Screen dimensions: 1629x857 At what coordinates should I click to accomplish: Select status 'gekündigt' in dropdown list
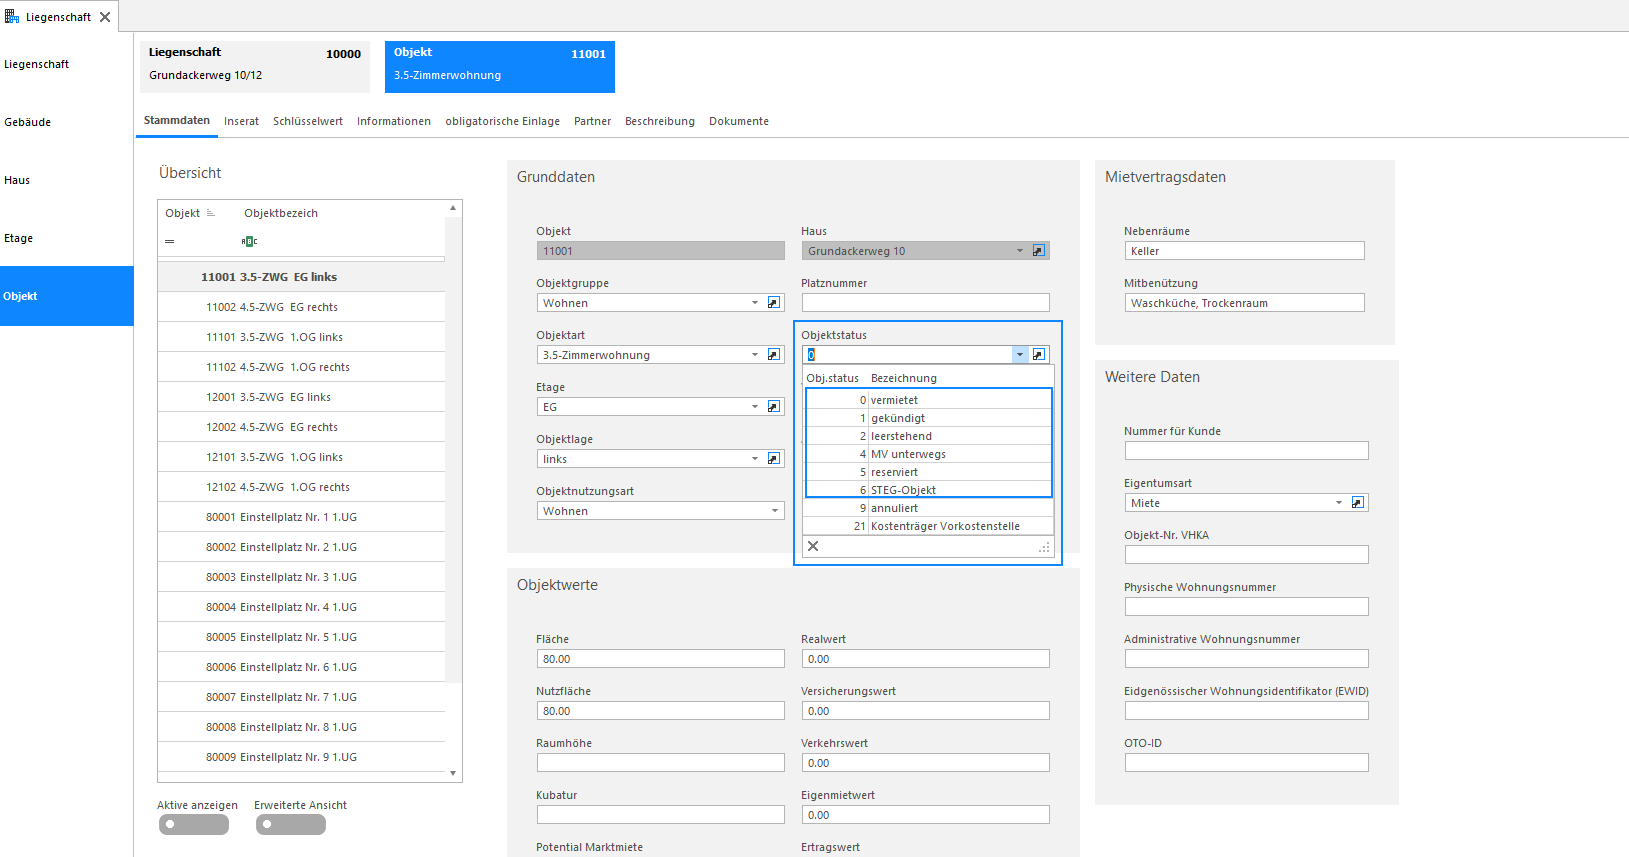point(929,418)
